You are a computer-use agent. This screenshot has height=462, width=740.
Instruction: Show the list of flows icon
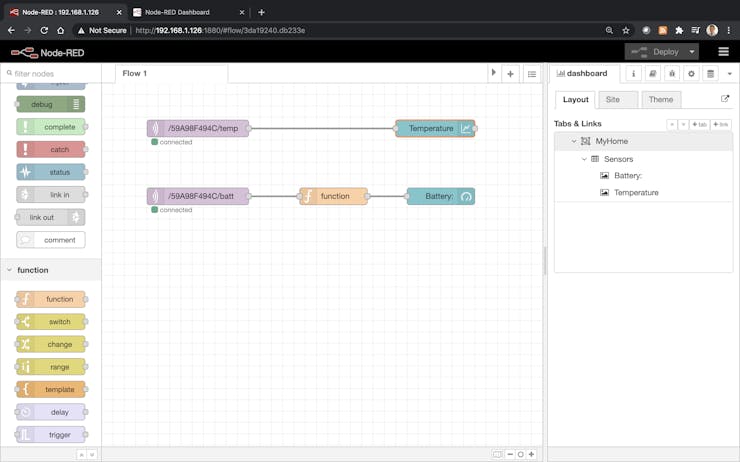point(532,74)
